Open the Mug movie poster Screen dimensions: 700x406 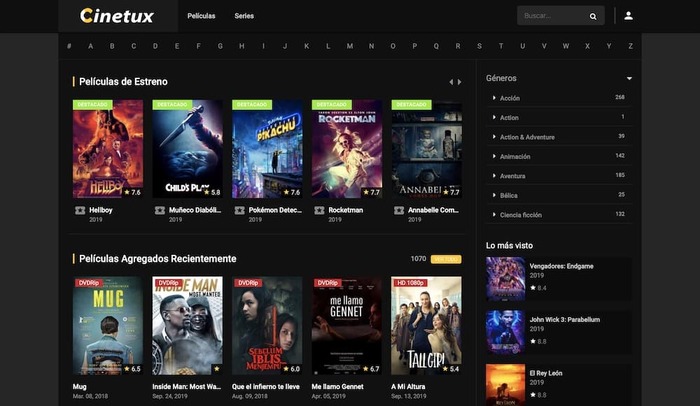108,326
